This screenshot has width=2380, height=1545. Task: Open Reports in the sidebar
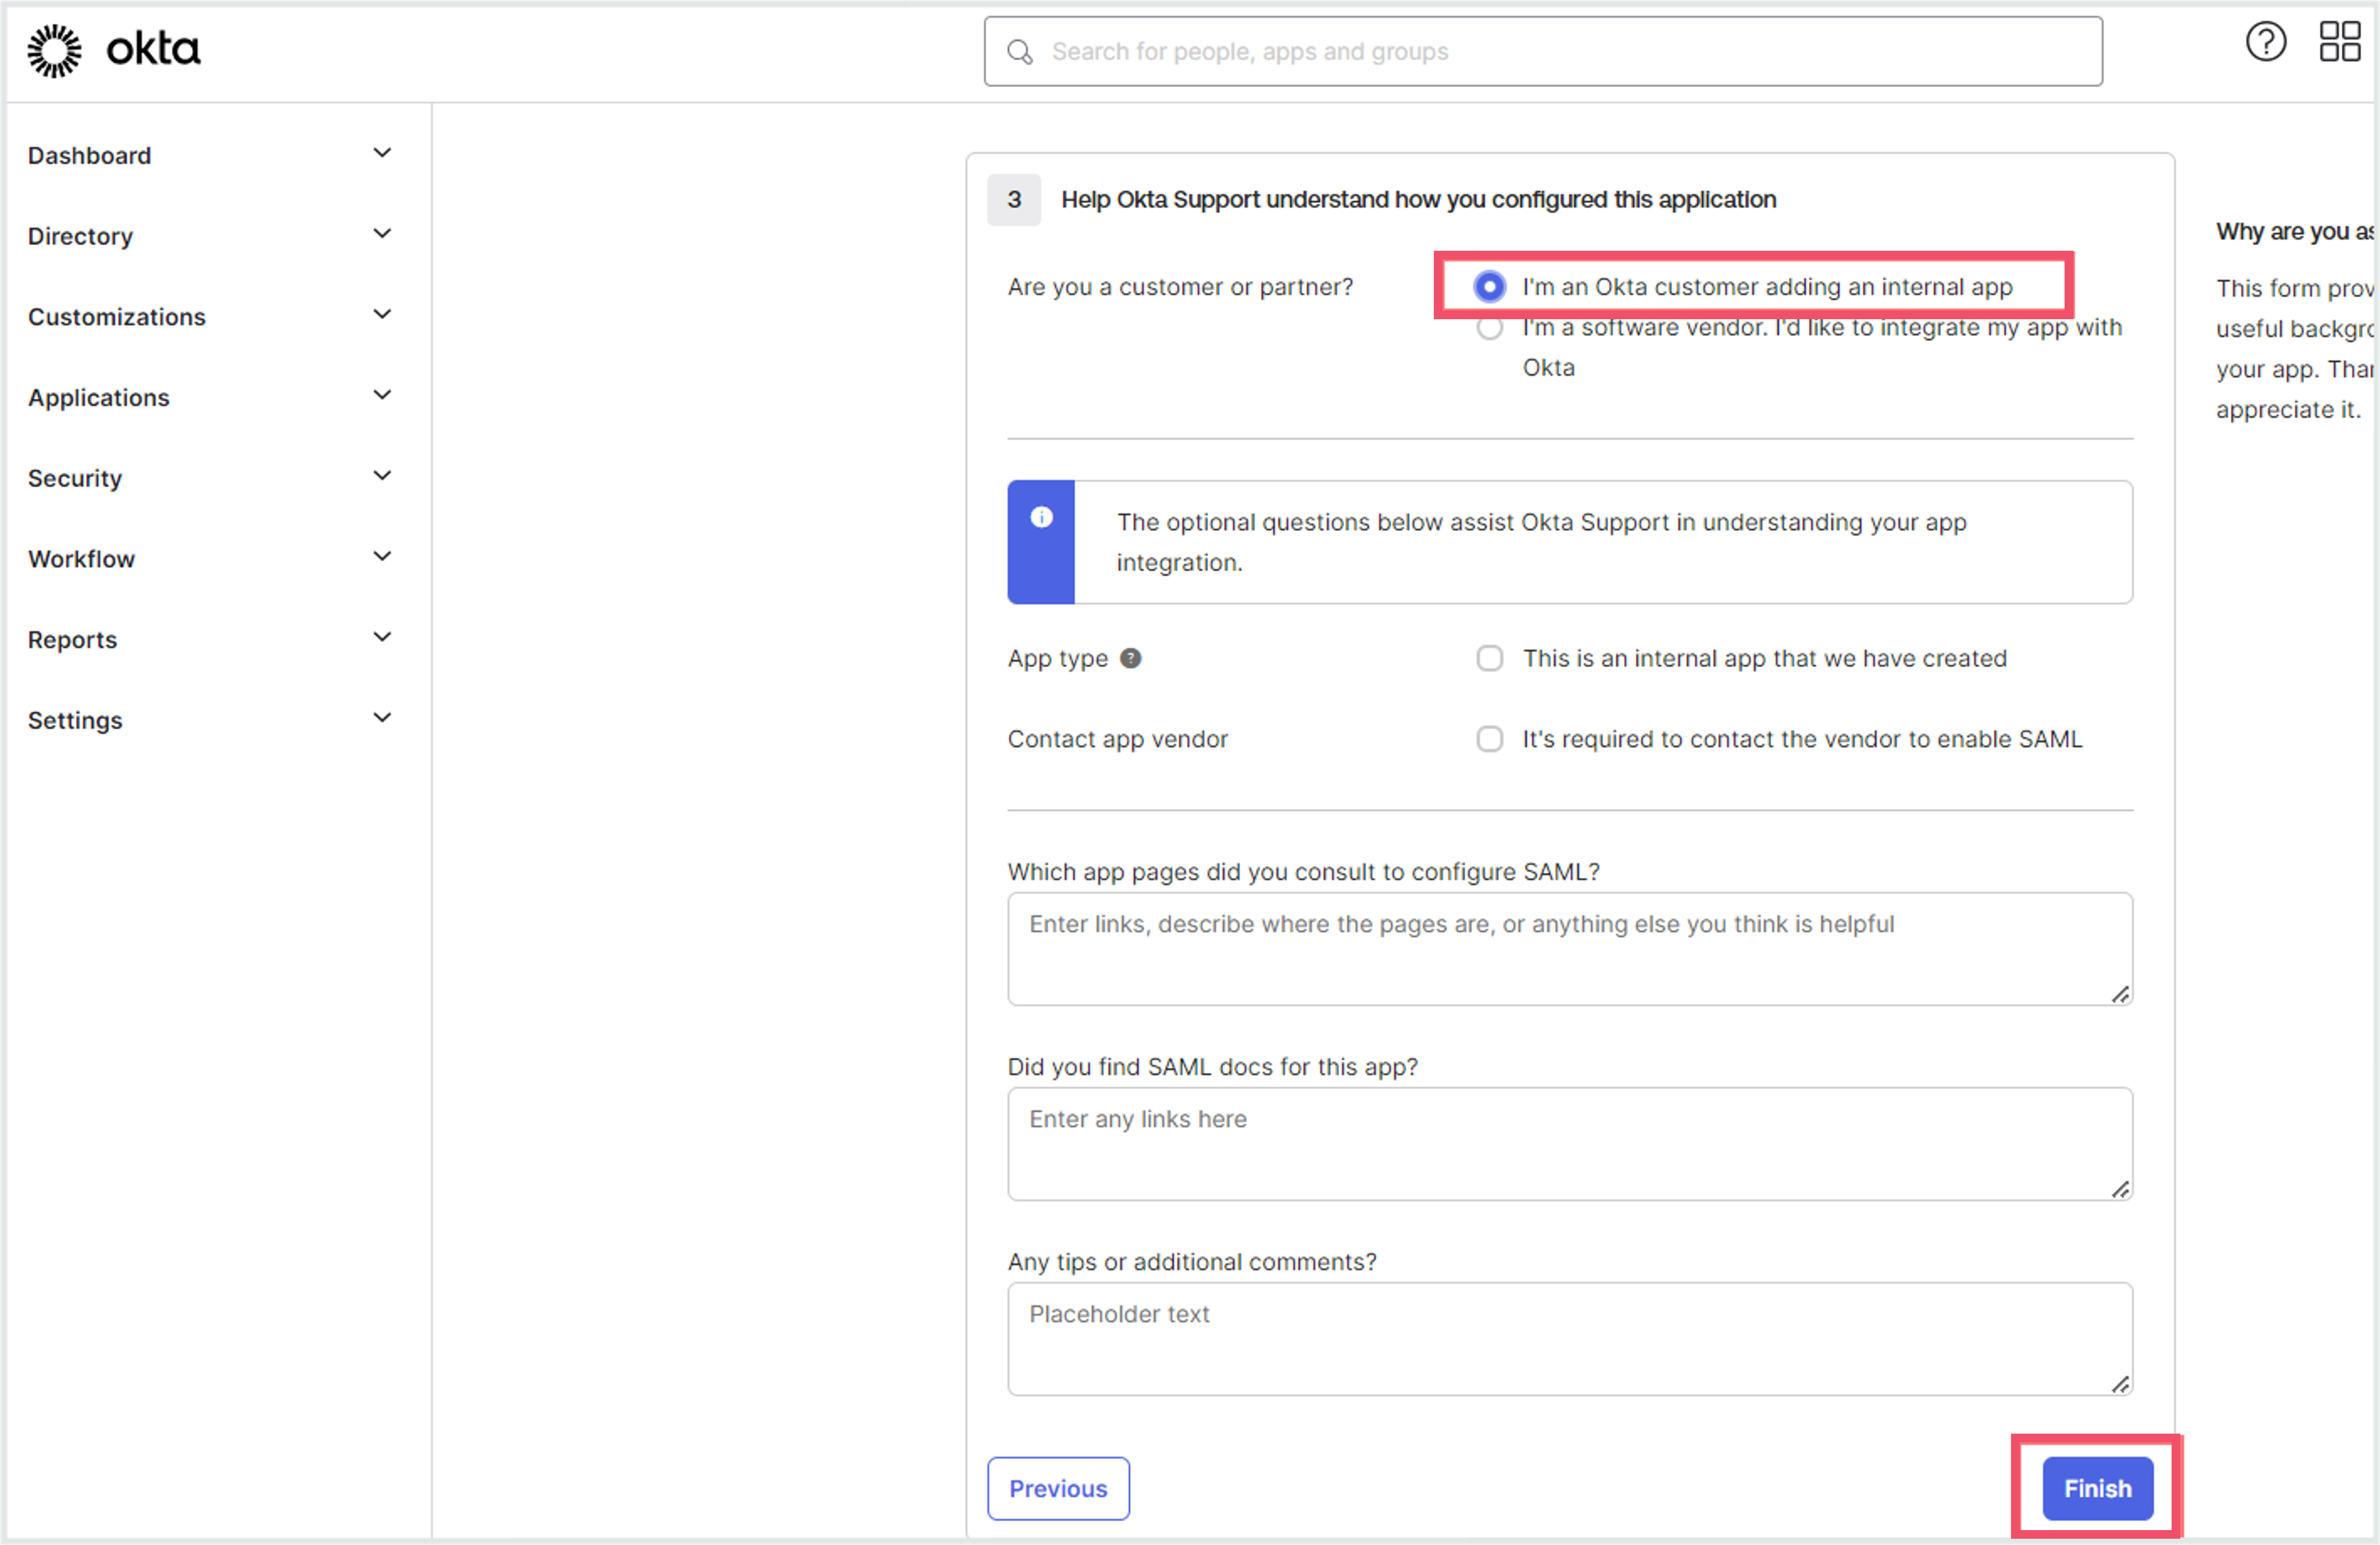[72, 640]
